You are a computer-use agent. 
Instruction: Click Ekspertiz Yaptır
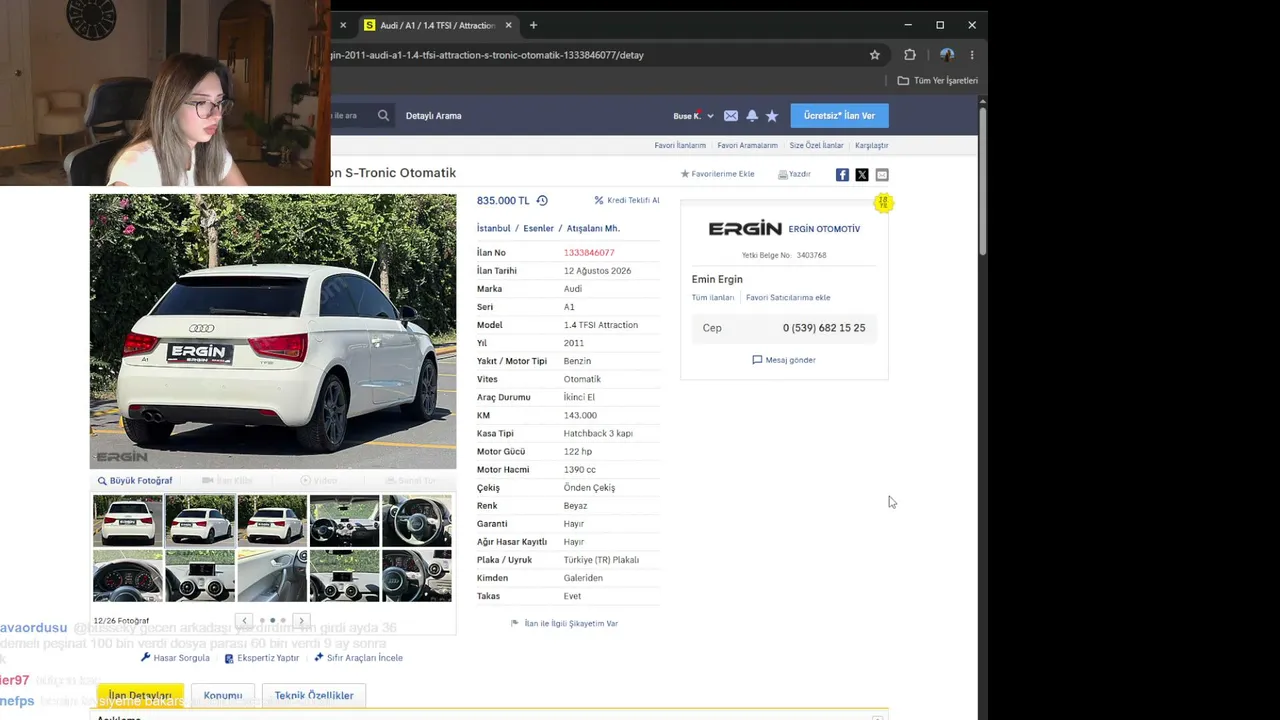click(x=262, y=658)
